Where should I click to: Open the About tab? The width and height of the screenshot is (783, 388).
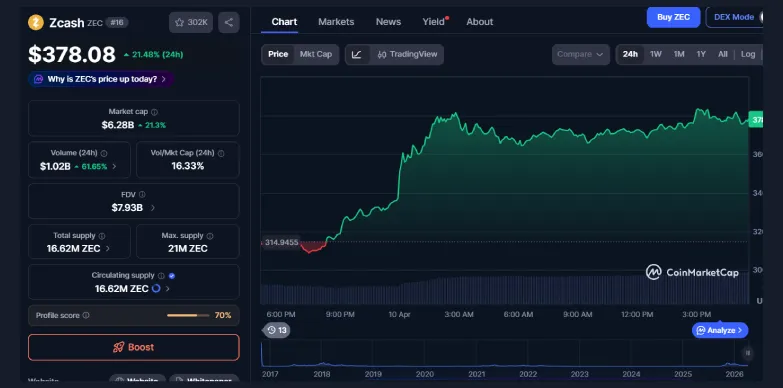(480, 22)
